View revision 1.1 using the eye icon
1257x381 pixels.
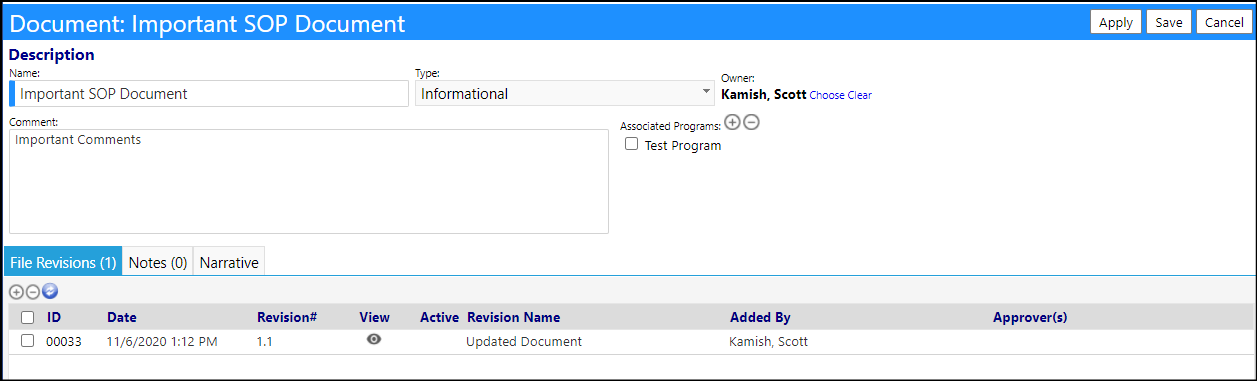point(374,340)
